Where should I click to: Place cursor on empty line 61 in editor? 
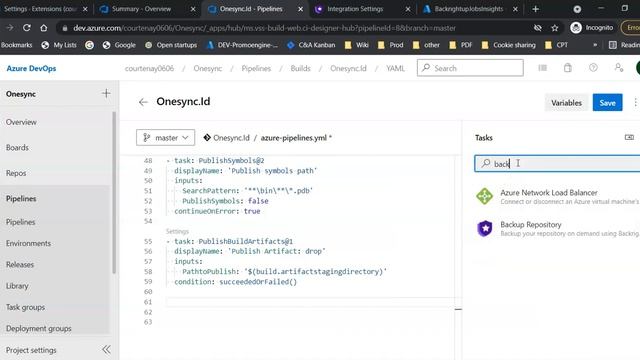tap(309, 302)
